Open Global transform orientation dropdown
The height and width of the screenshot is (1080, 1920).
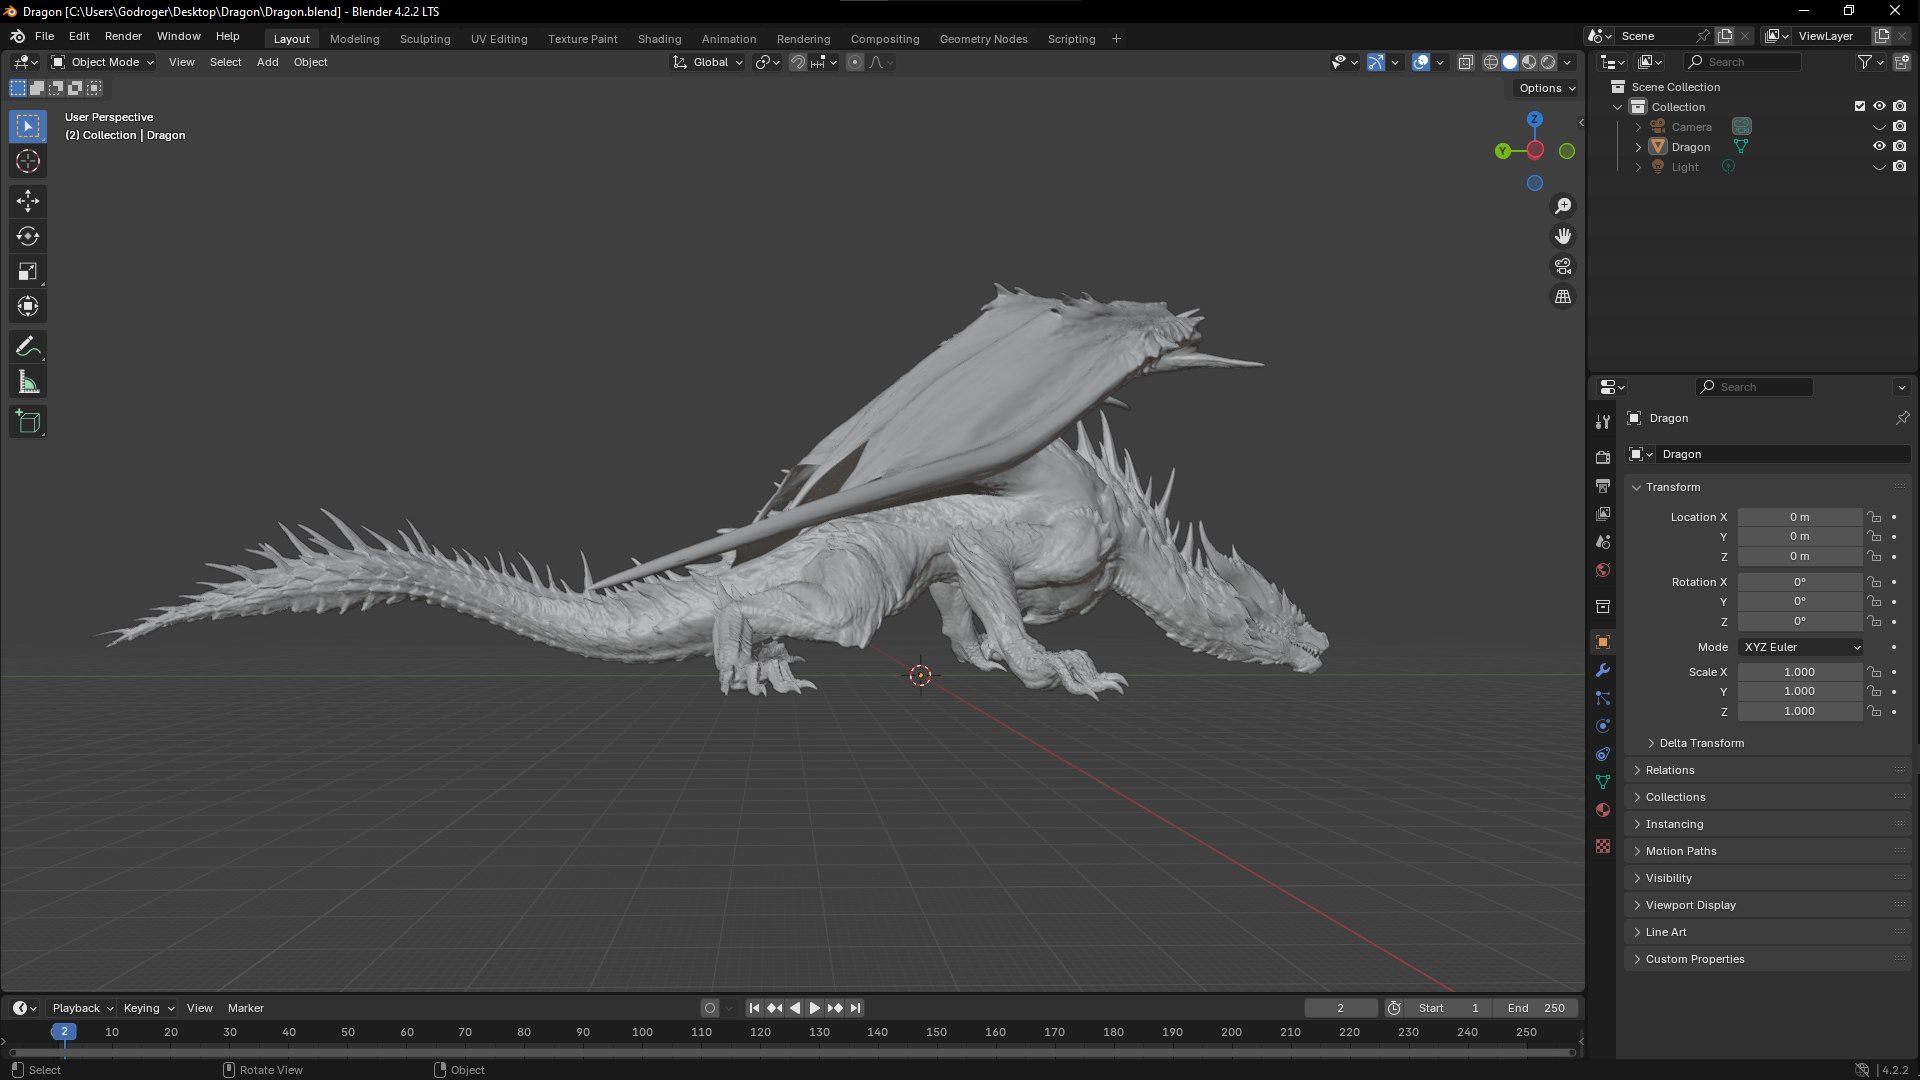(708, 62)
